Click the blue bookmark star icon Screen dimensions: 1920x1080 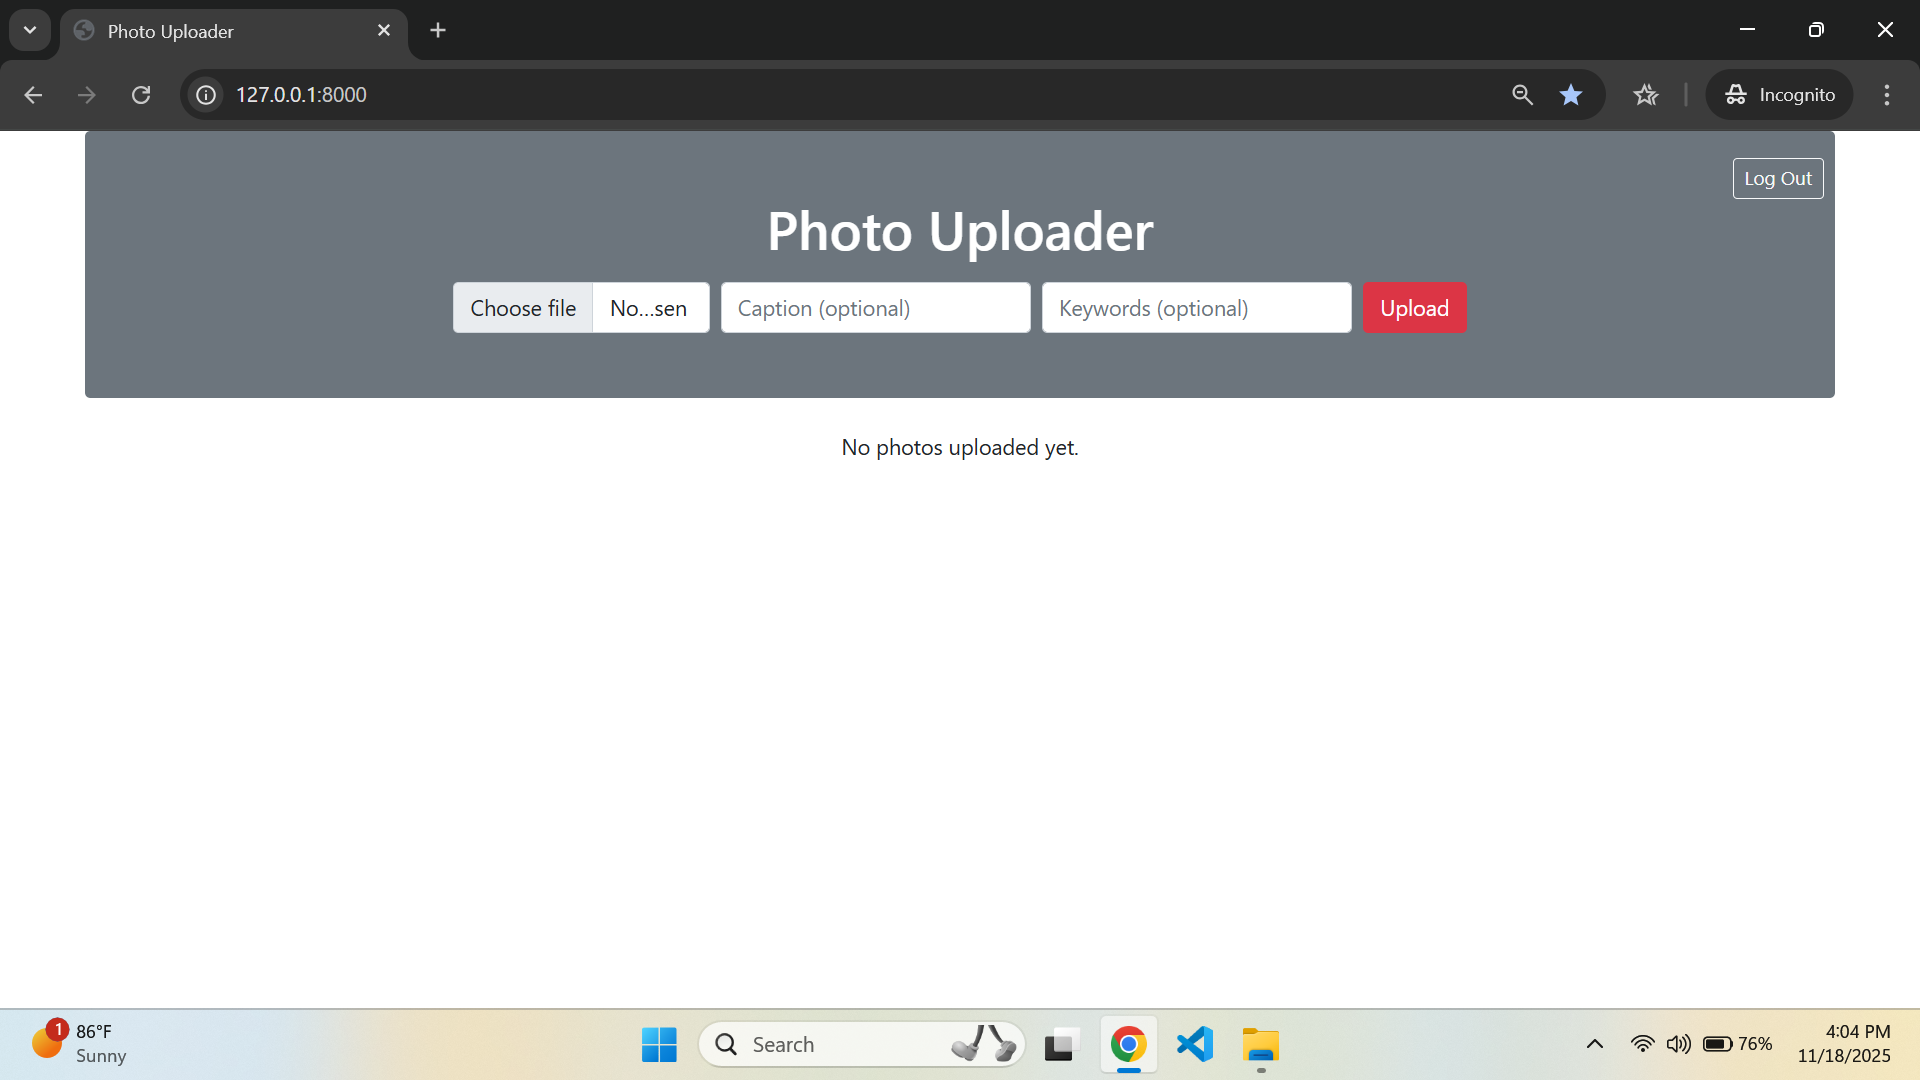pyautogui.click(x=1571, y=95)
